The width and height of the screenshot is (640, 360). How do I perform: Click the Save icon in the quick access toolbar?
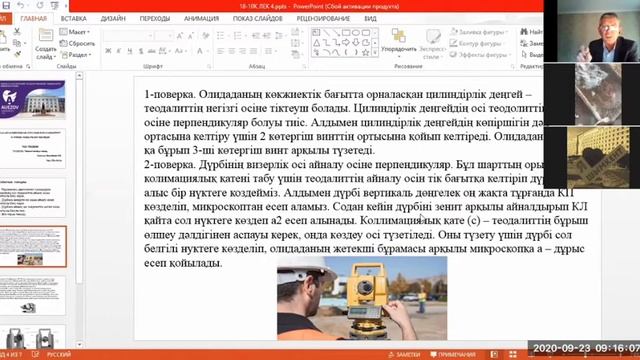[6, 6]
